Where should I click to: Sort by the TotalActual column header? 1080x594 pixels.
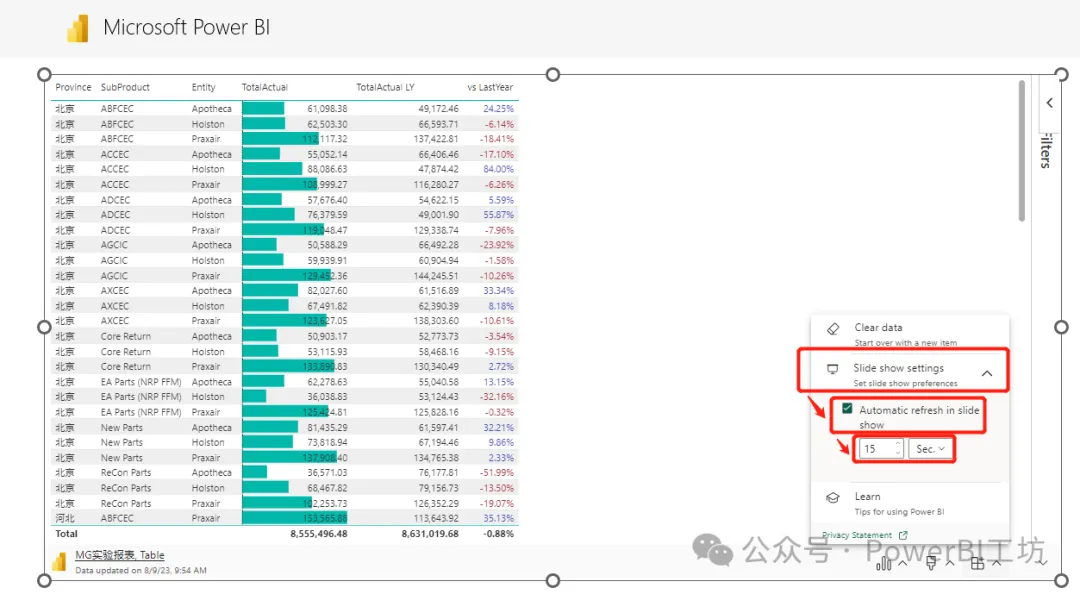point(264,88)
